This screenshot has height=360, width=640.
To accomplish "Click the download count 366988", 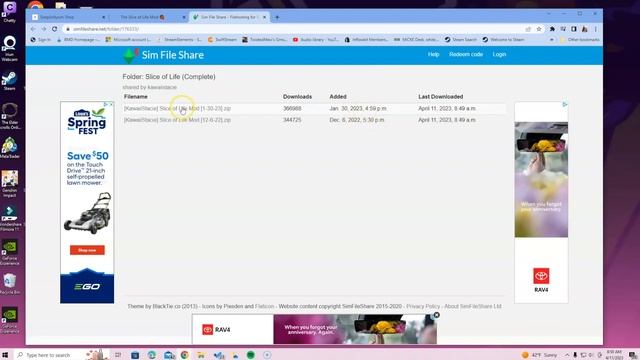I will point(292,109).
